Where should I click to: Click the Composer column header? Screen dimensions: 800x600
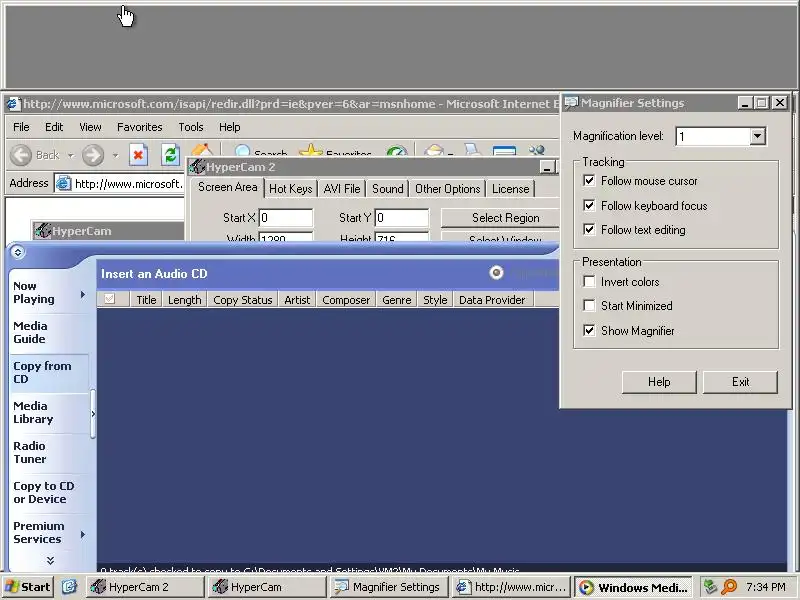346,299
